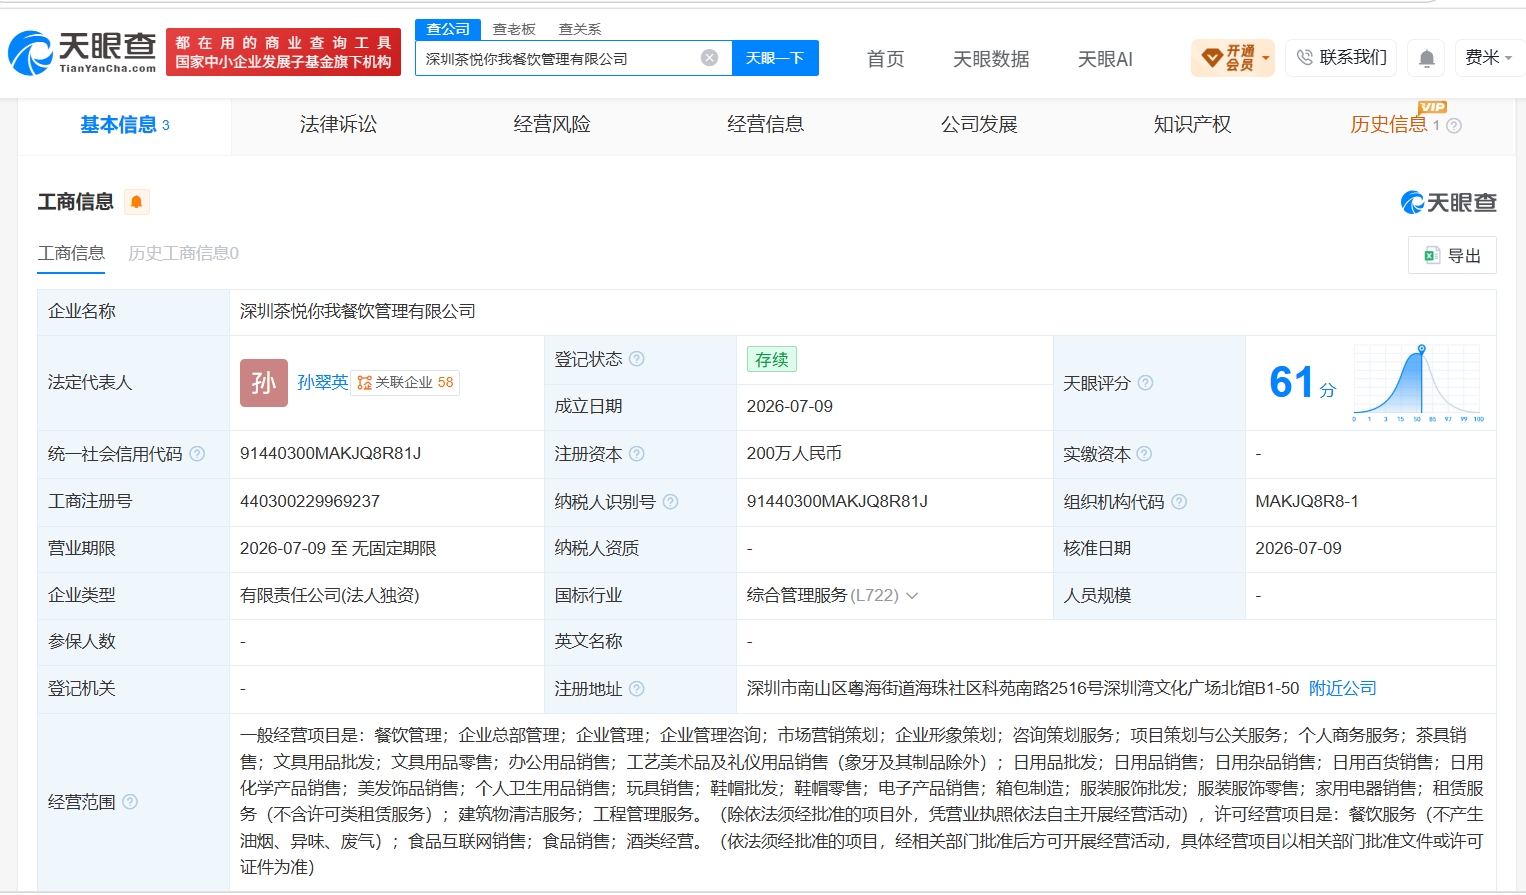Click 有限责任公司(法人独资) company type value
Viewport: 1526px width, 895px height.
coord(330,596)
